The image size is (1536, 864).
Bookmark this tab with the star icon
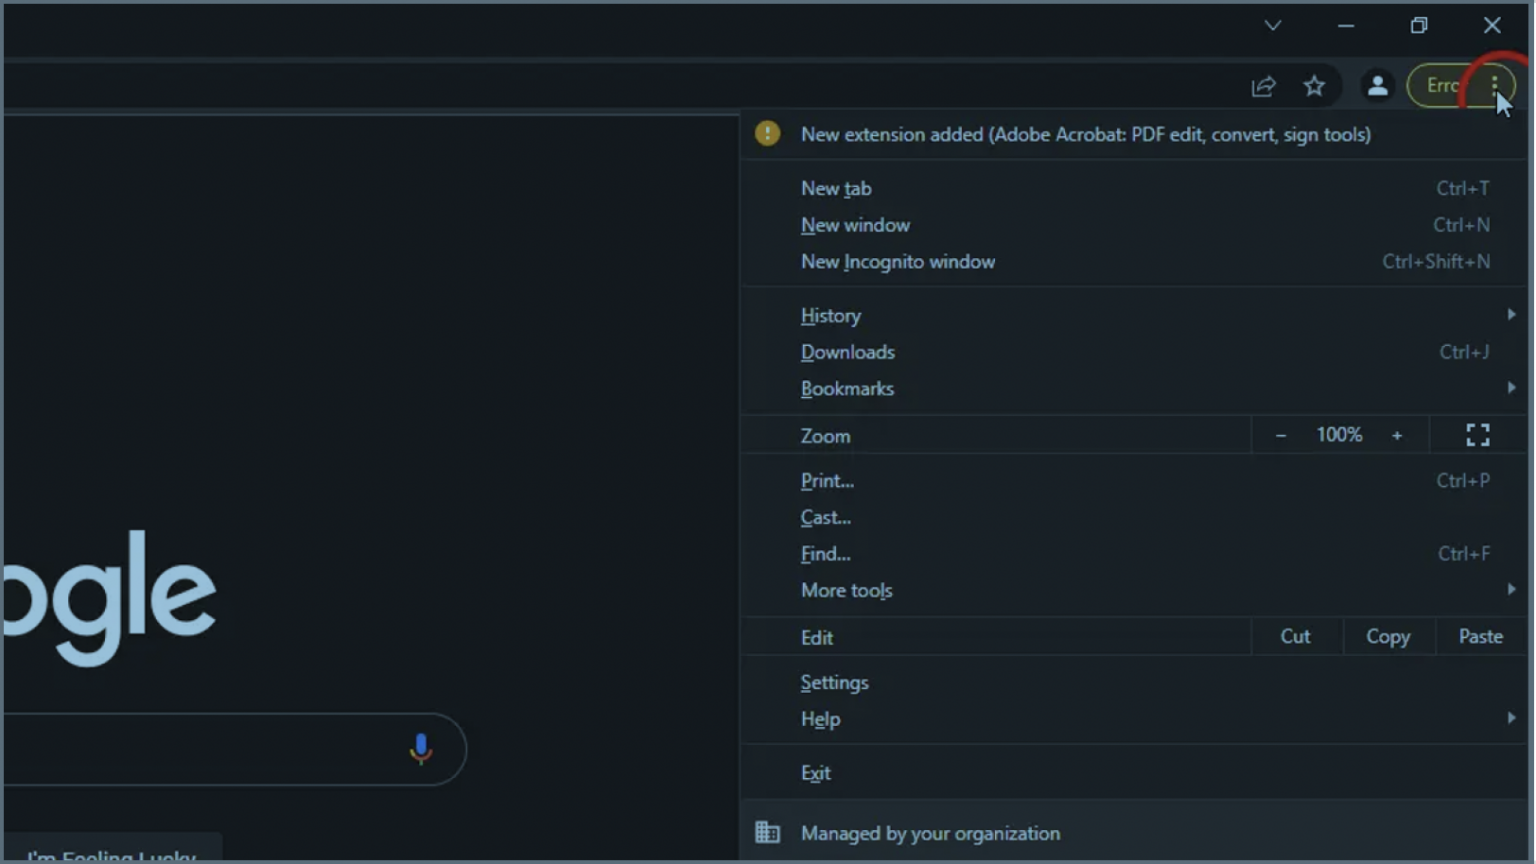click(1314, 86)
